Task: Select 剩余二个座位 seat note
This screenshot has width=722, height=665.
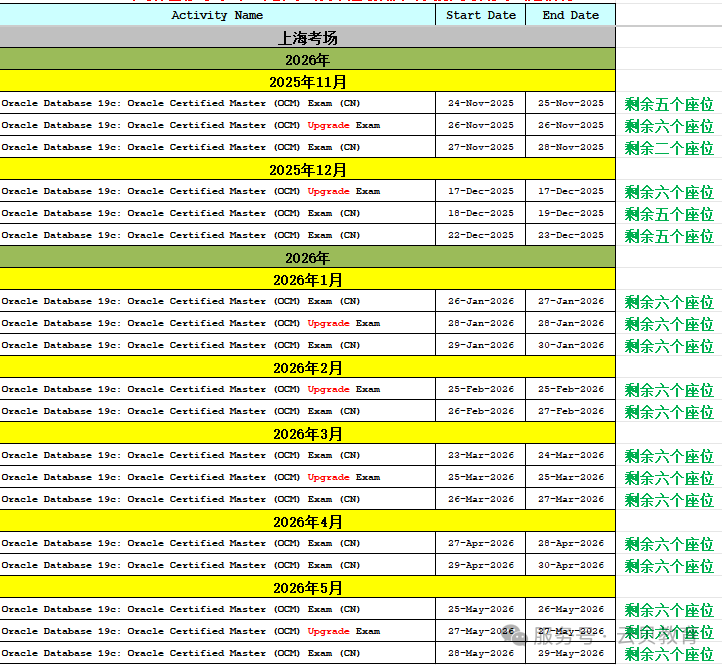Action: tap(669, 148)
